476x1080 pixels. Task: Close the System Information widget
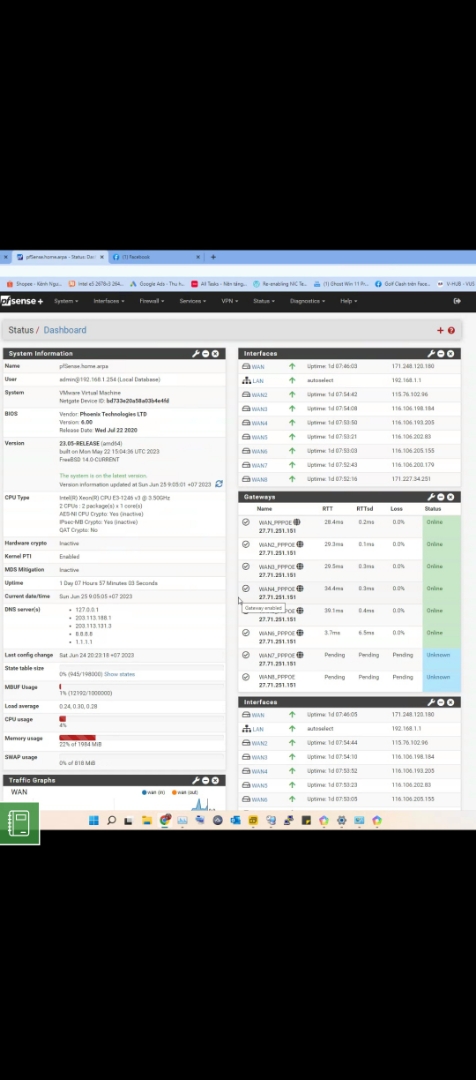pyautogui.click(x=215, y=353)
